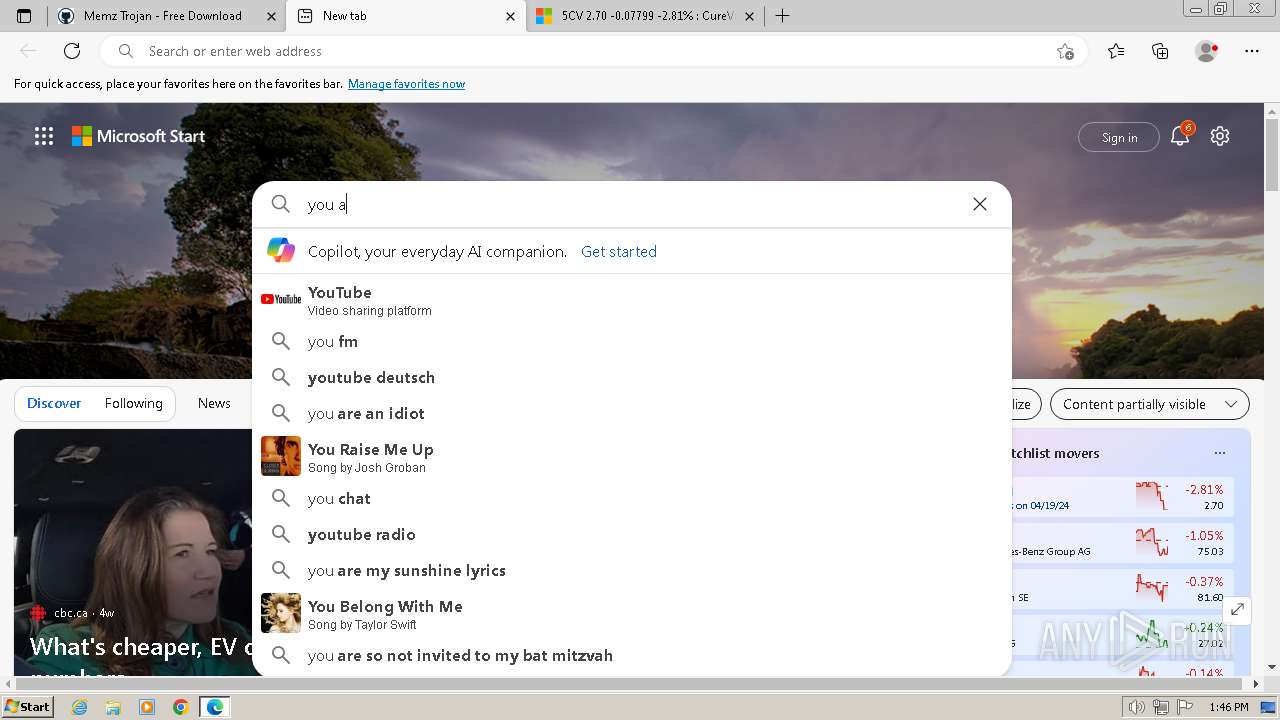Screen dimensions: 1280x720
Task: Open media player from taskbar
Action: click(147, 707)
